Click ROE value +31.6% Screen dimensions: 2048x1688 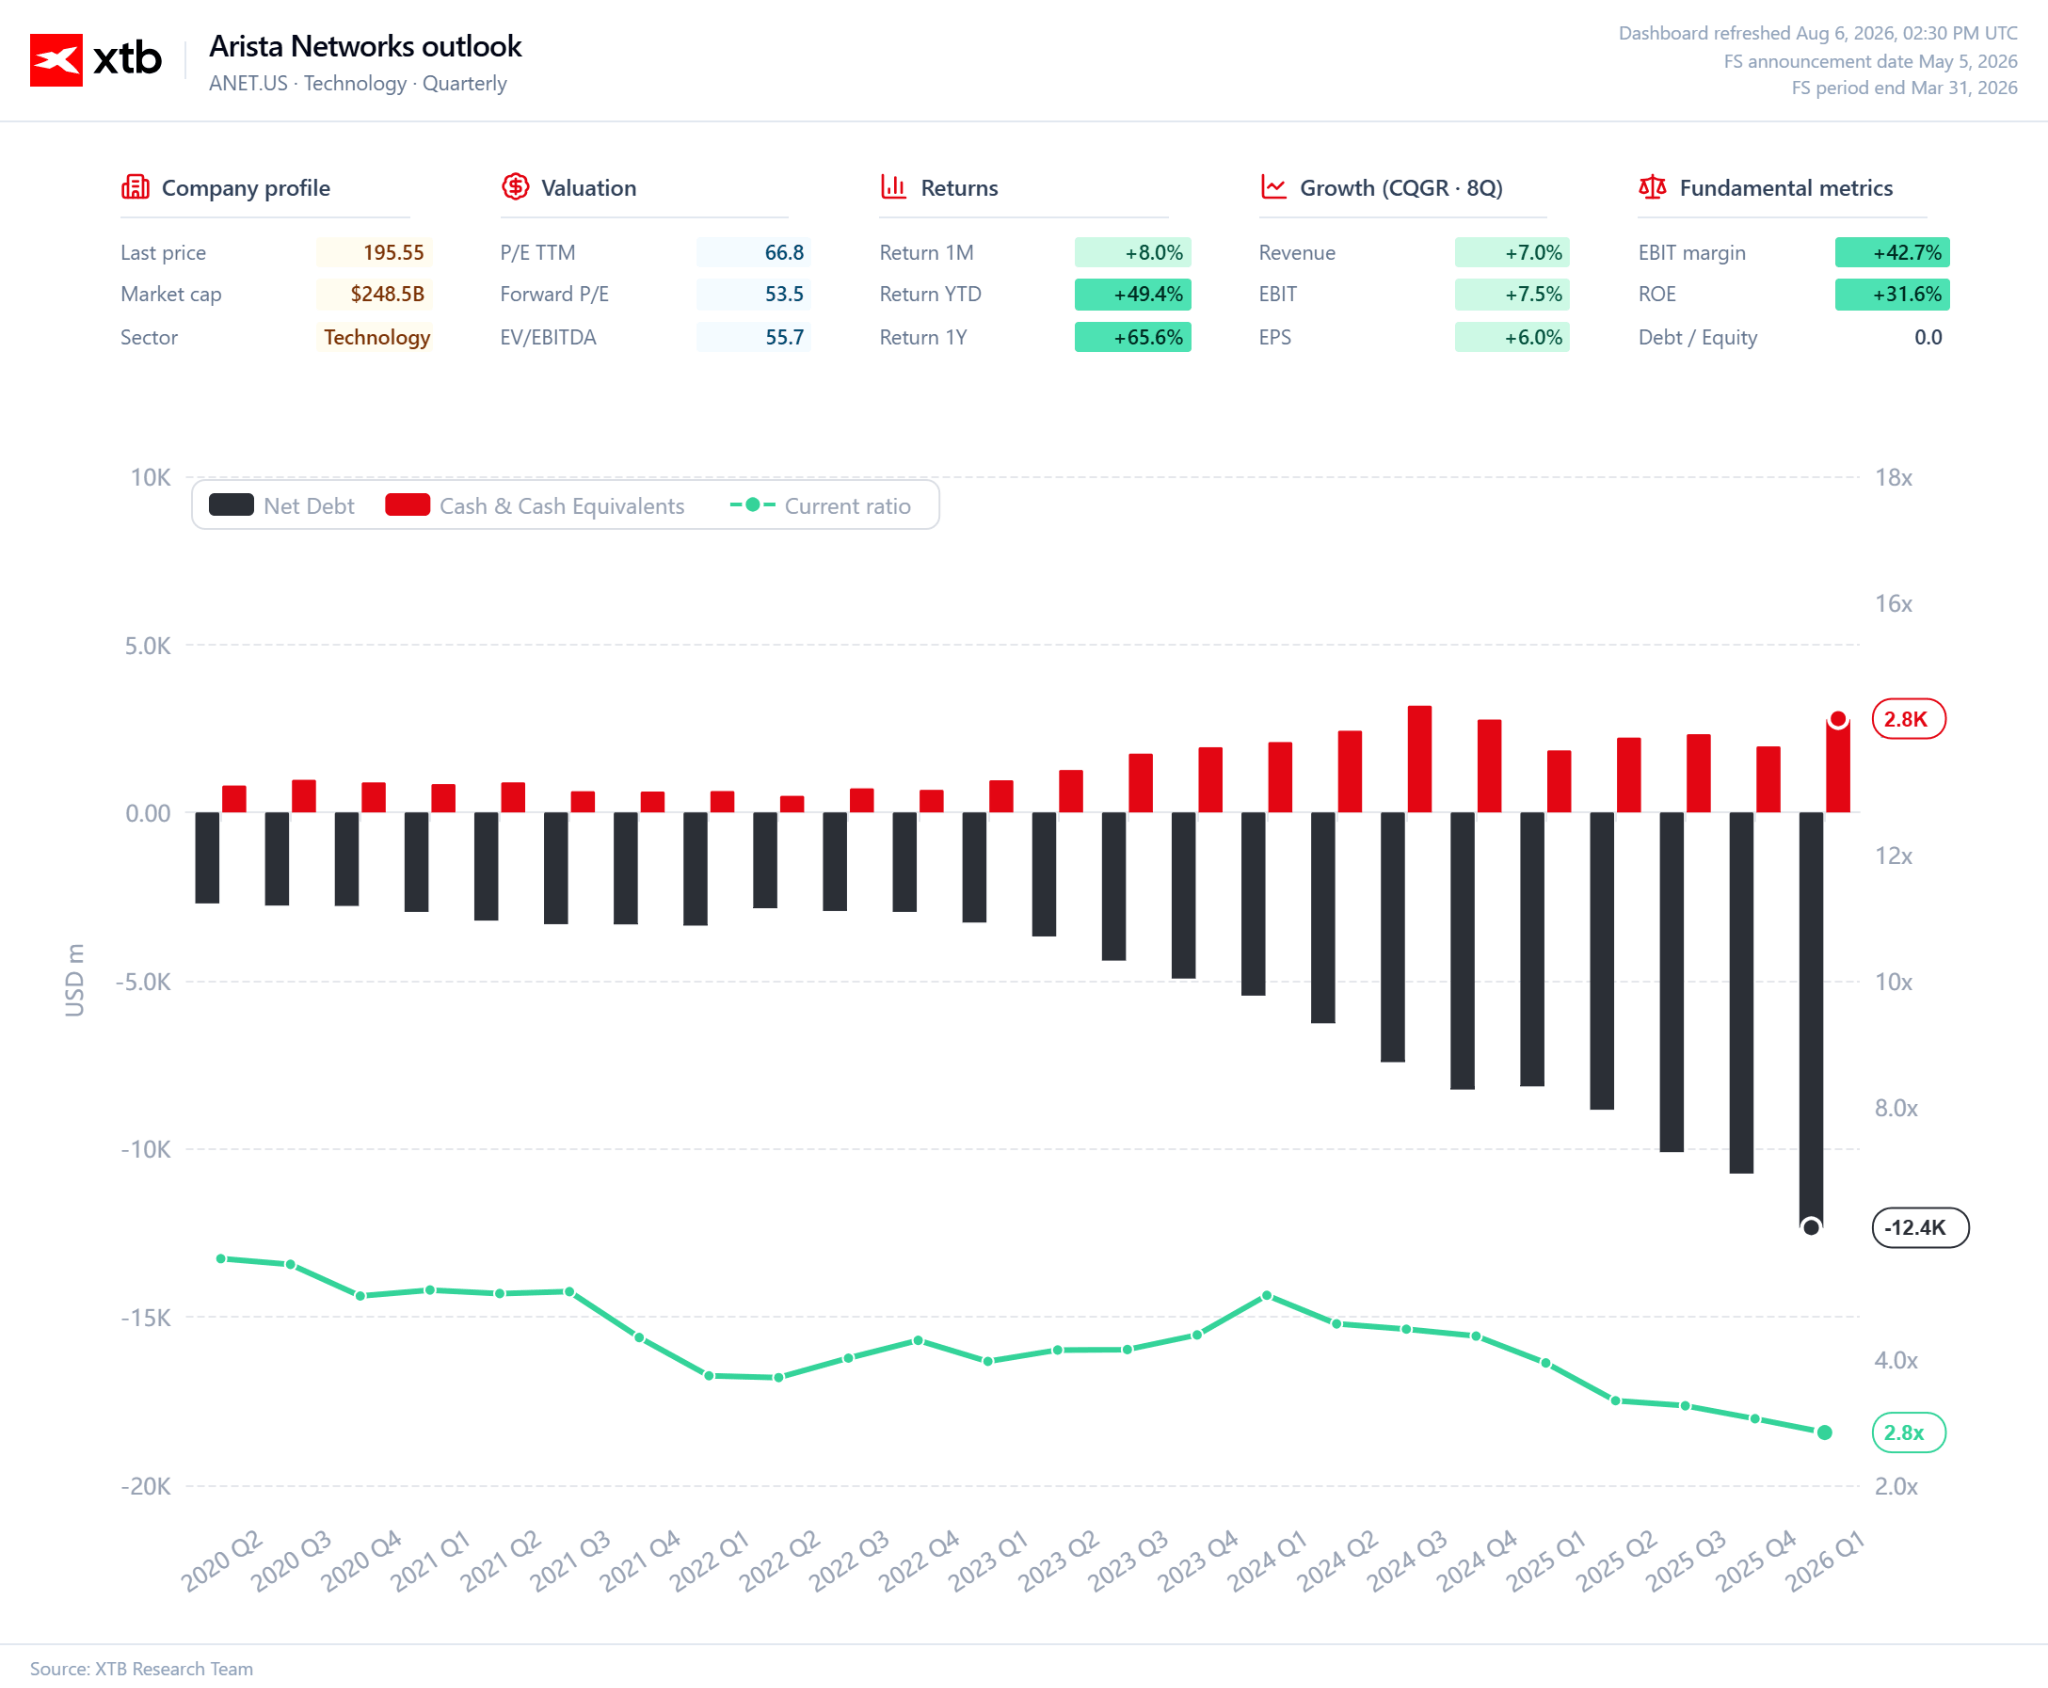point(1892,294)
